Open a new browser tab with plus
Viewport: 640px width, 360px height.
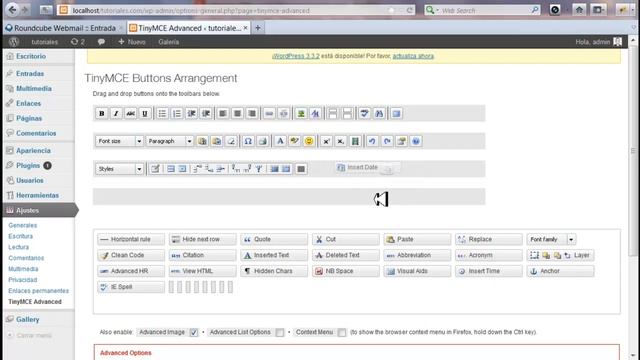pos(258,28)
